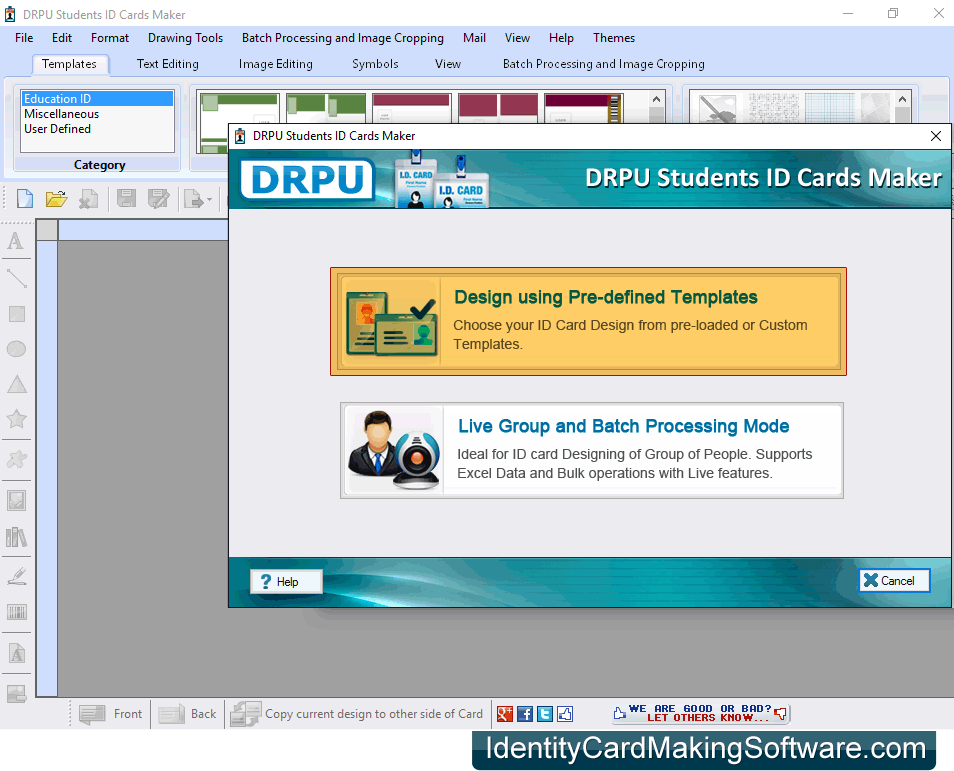Open the Themes menu

pos(614,38)
